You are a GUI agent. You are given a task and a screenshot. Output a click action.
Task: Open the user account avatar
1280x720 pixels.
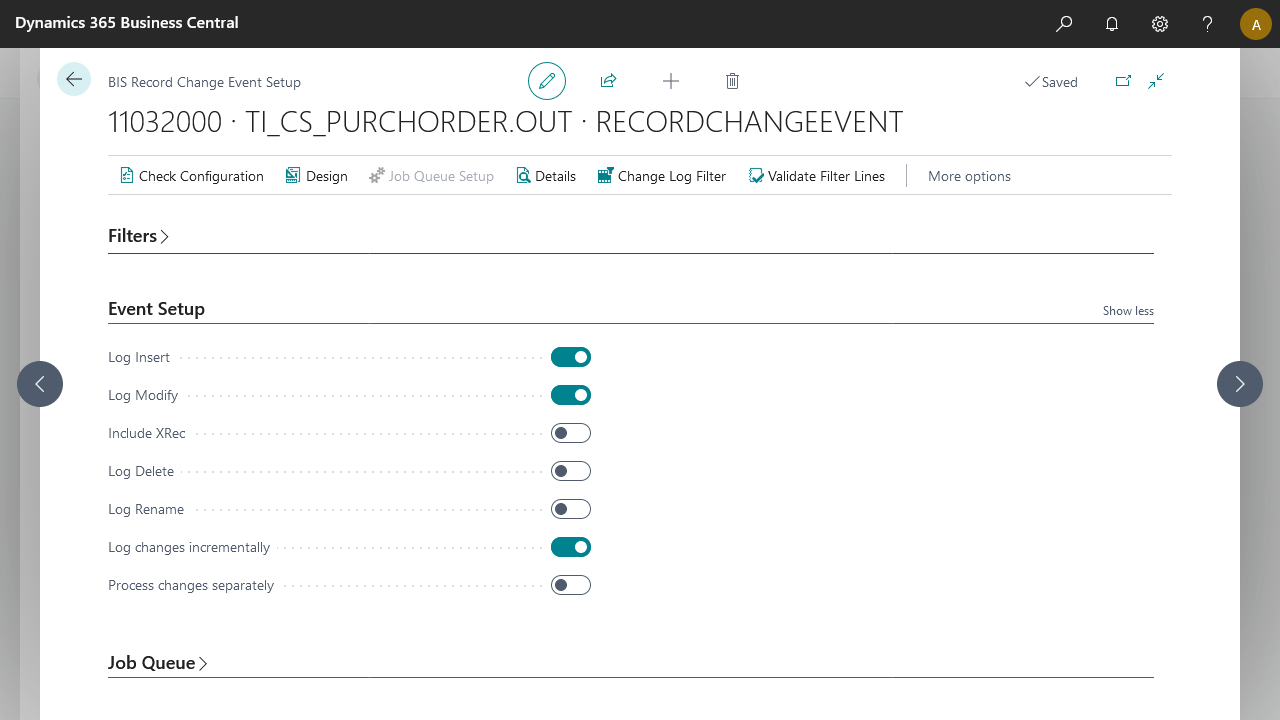(1256, 23)
